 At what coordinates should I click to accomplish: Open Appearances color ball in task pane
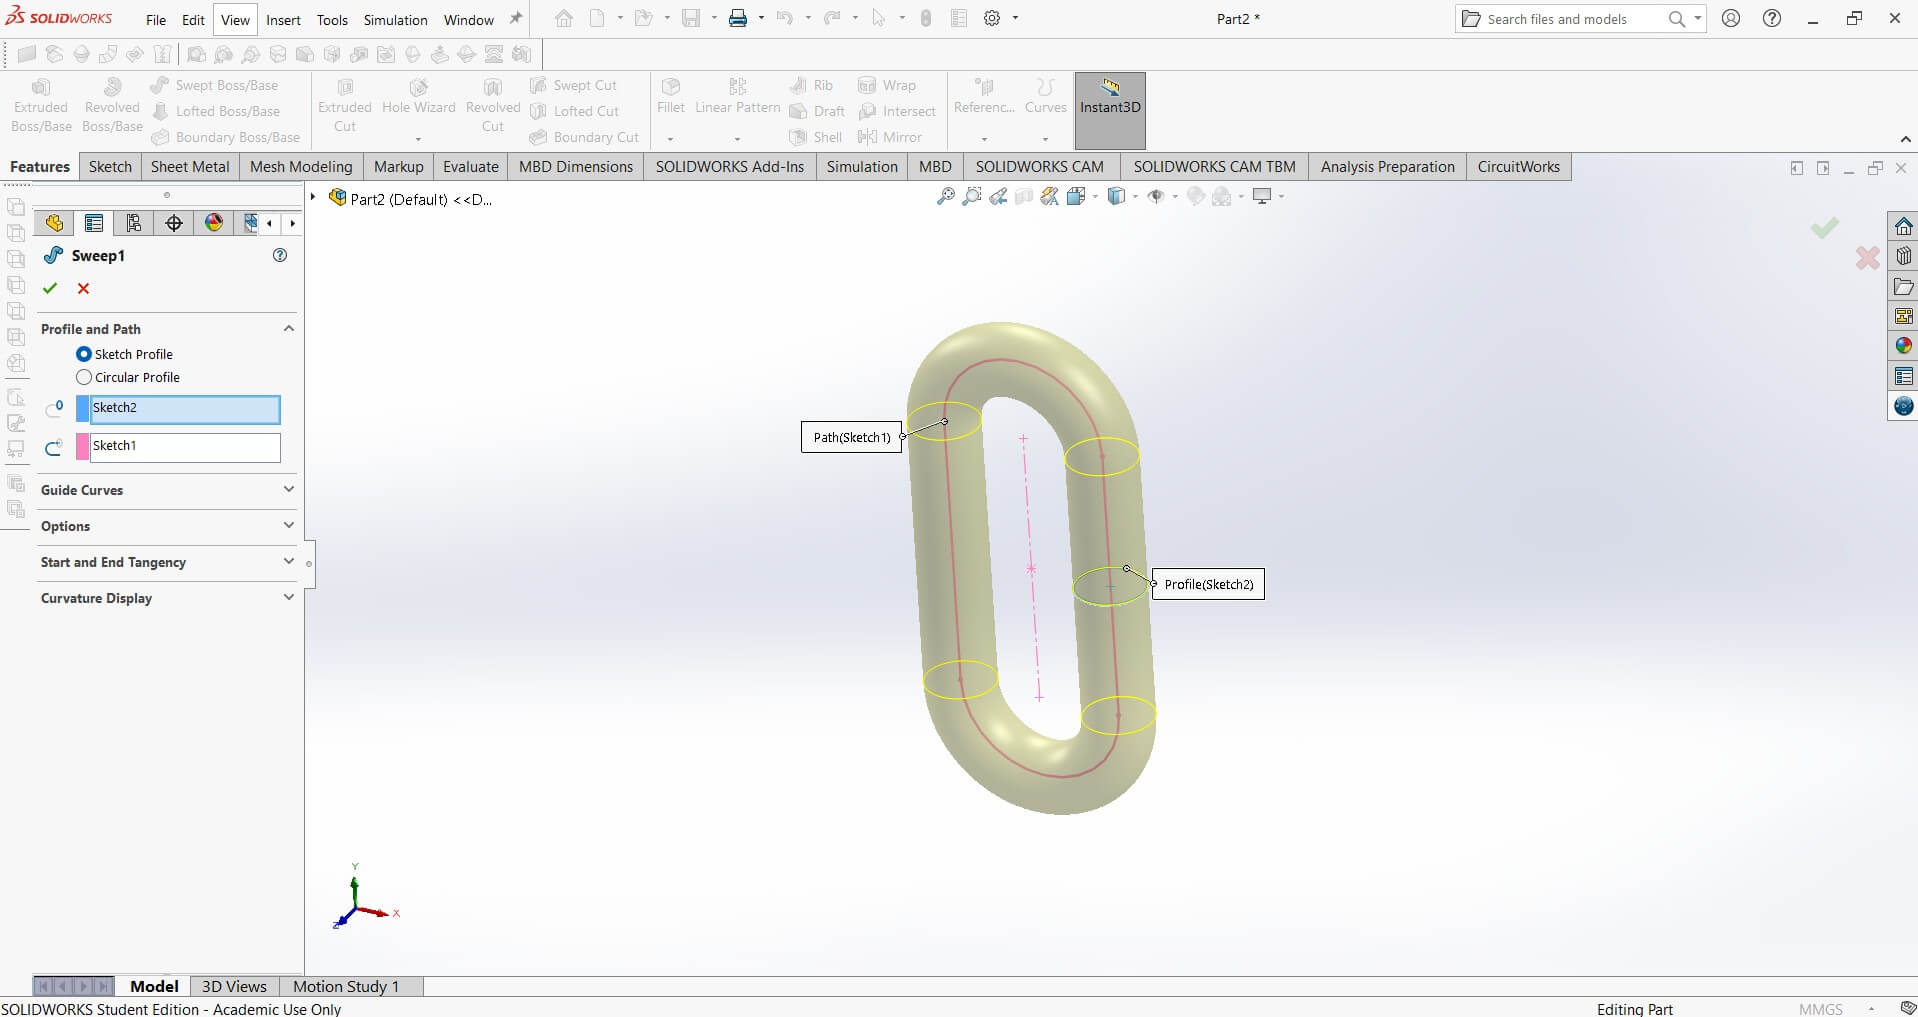(1903, 346)
